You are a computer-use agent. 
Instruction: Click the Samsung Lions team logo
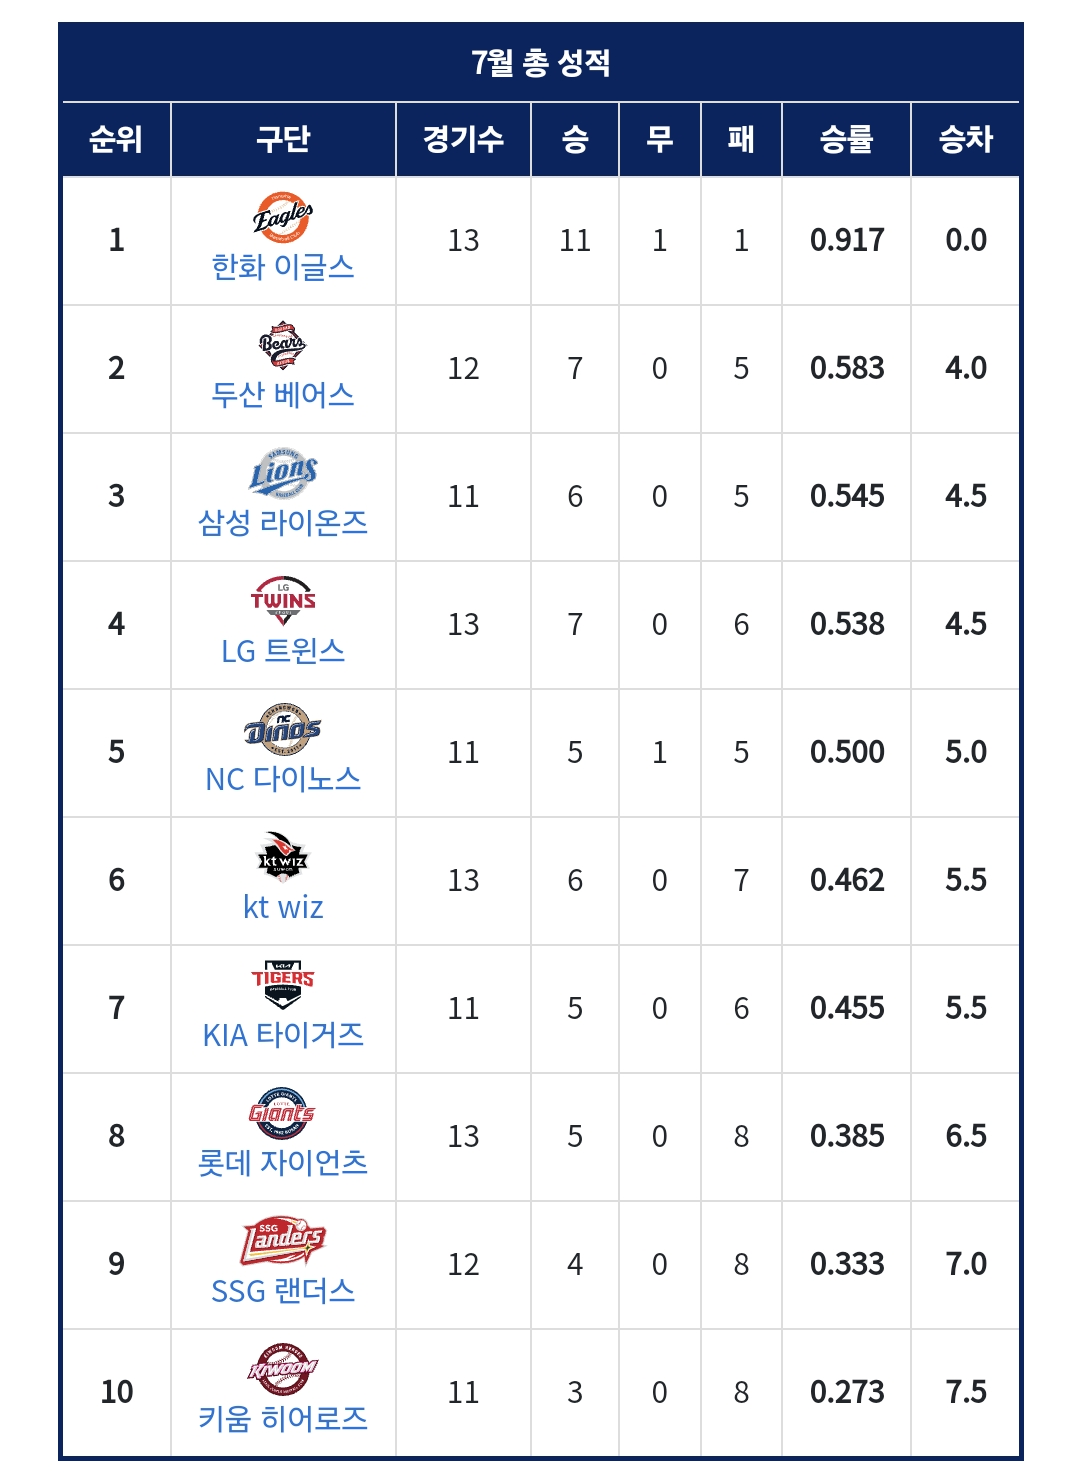283,472
